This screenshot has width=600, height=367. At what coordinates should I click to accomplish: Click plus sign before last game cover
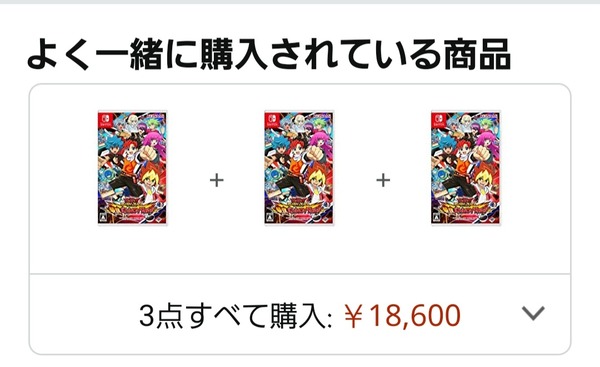point(383,180)
